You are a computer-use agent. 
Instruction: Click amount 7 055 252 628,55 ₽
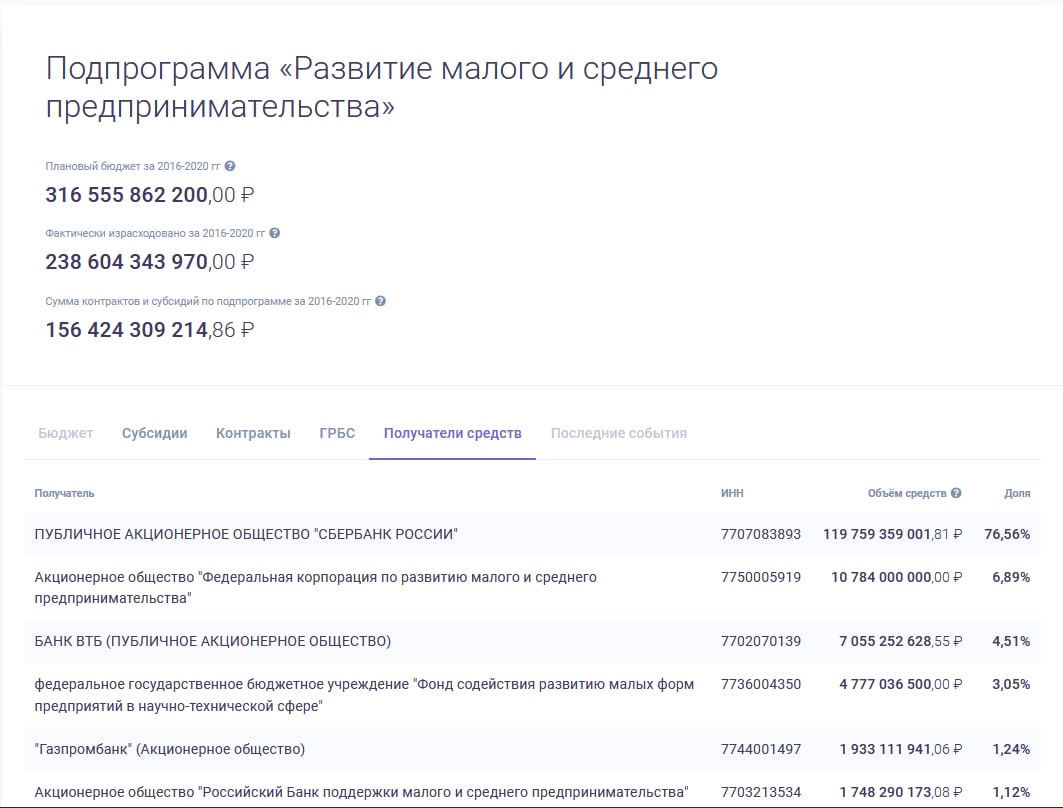tap(901, 641)
